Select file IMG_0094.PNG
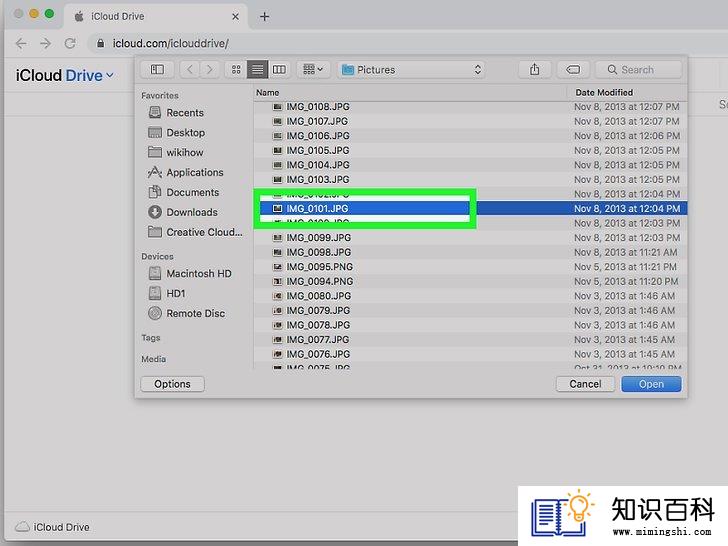The image size is (728, 546). pyautogui.click(x=470, y=281)
